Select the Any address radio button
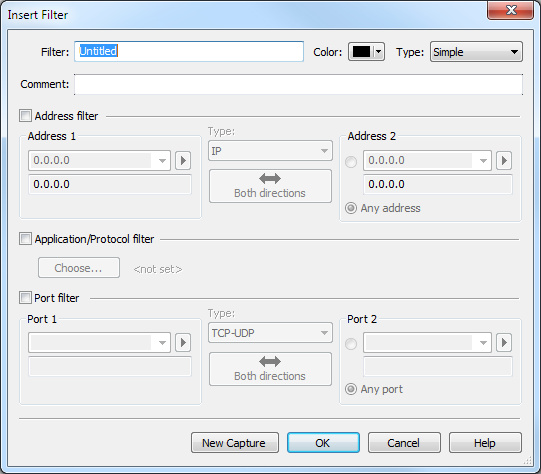 (x=351, y=208)
